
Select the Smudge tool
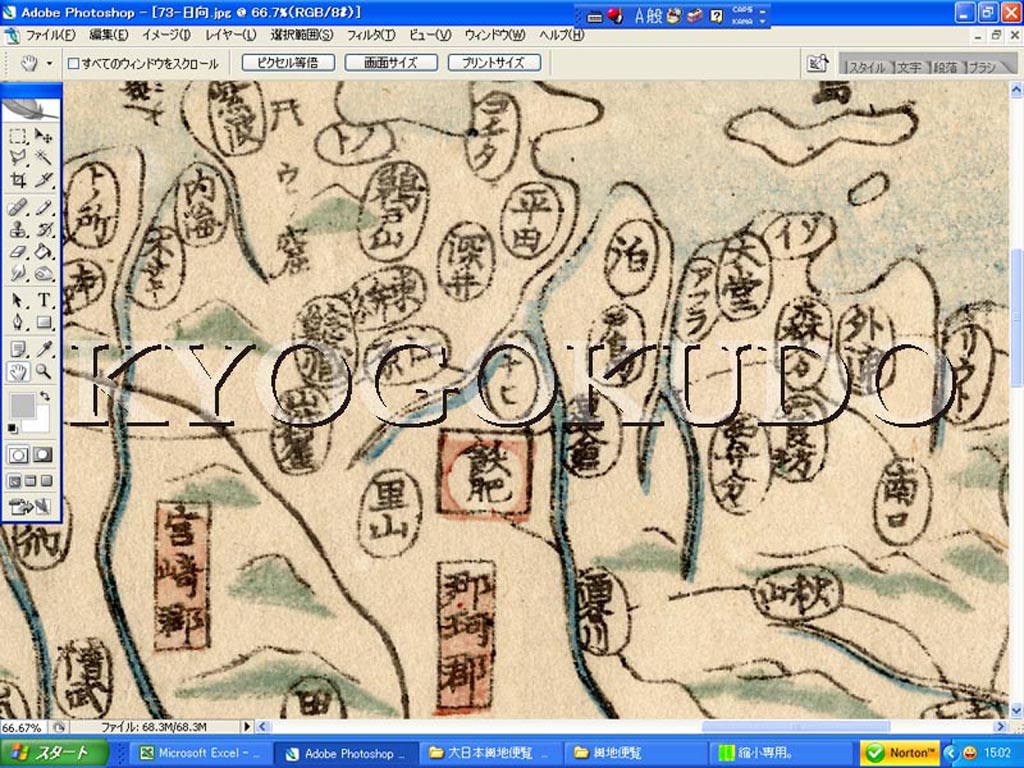point(18,273)
